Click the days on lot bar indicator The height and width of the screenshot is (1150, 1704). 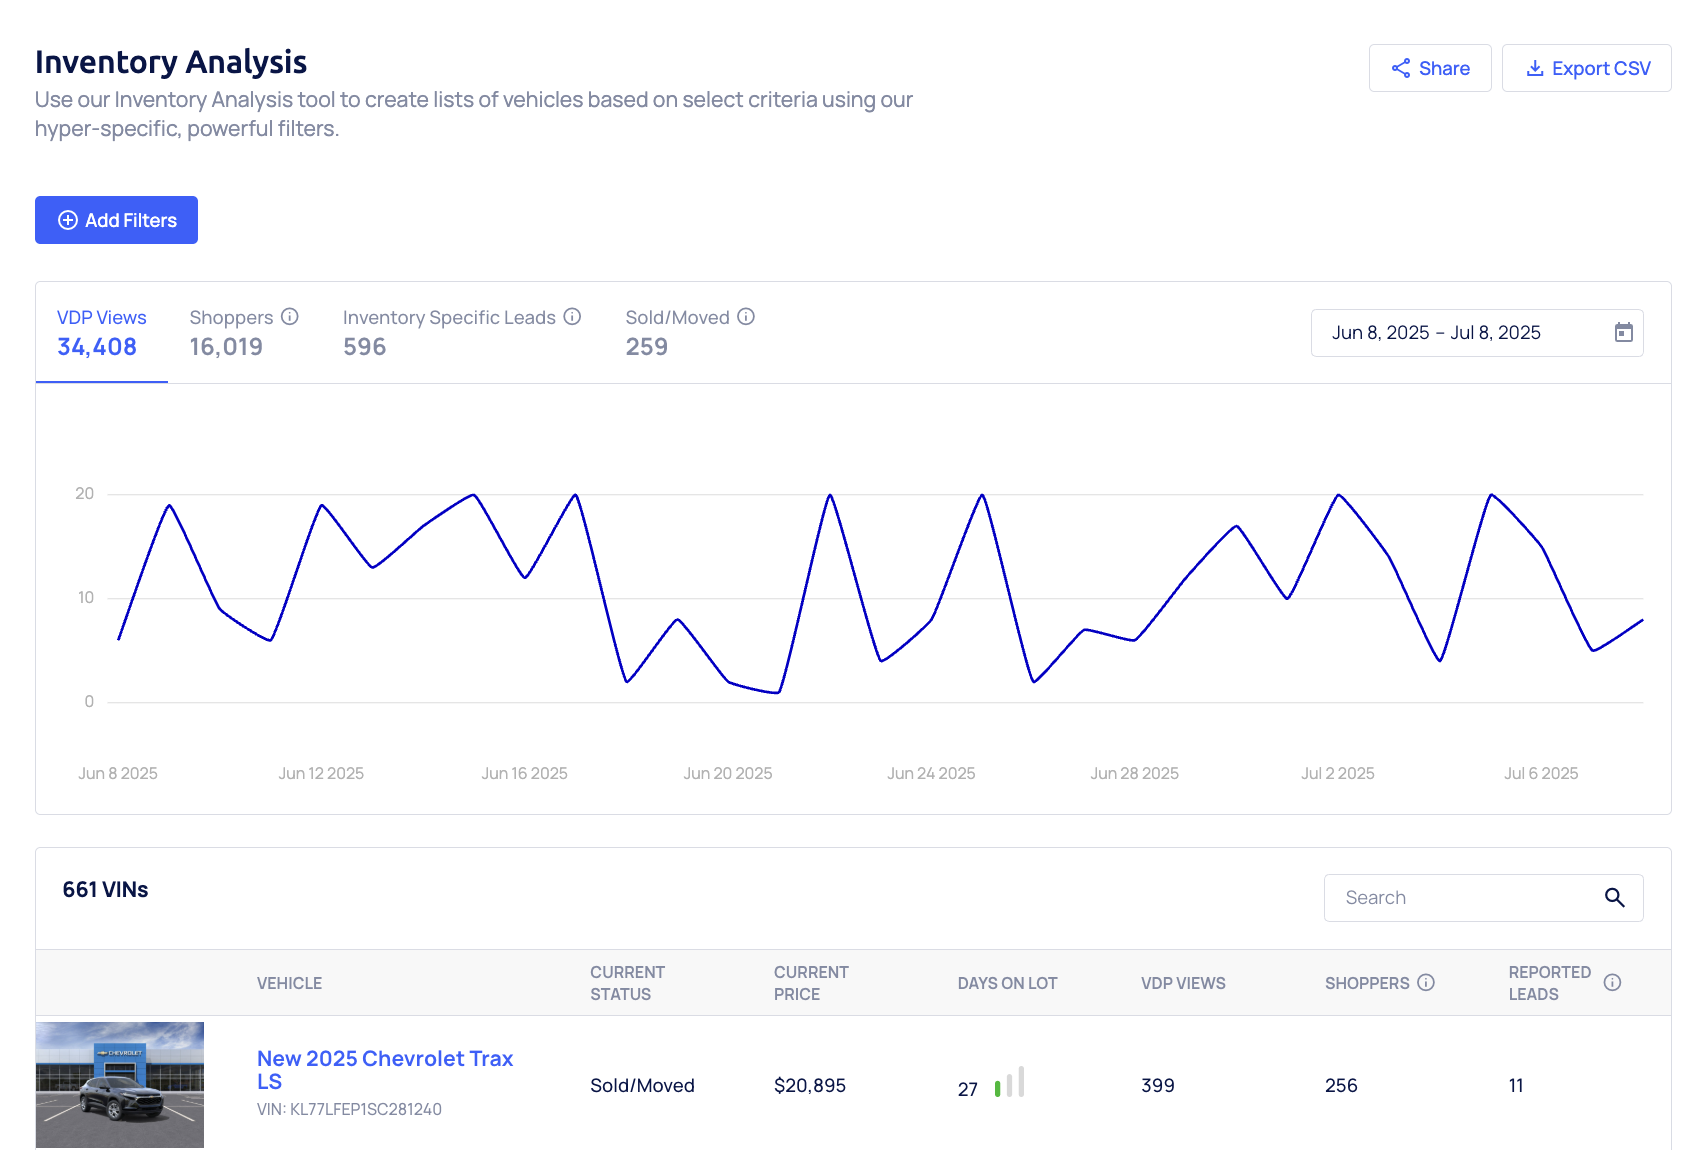point(1009,1083)
